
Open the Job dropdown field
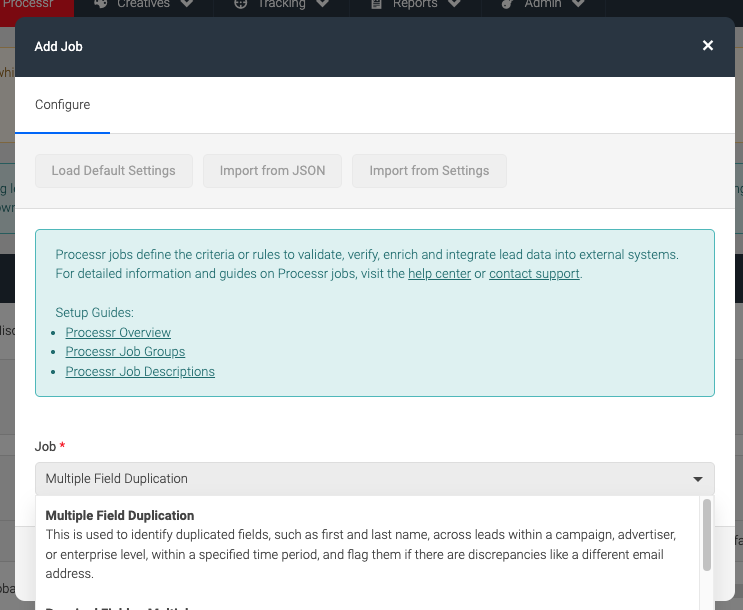[x=375, y=479]
